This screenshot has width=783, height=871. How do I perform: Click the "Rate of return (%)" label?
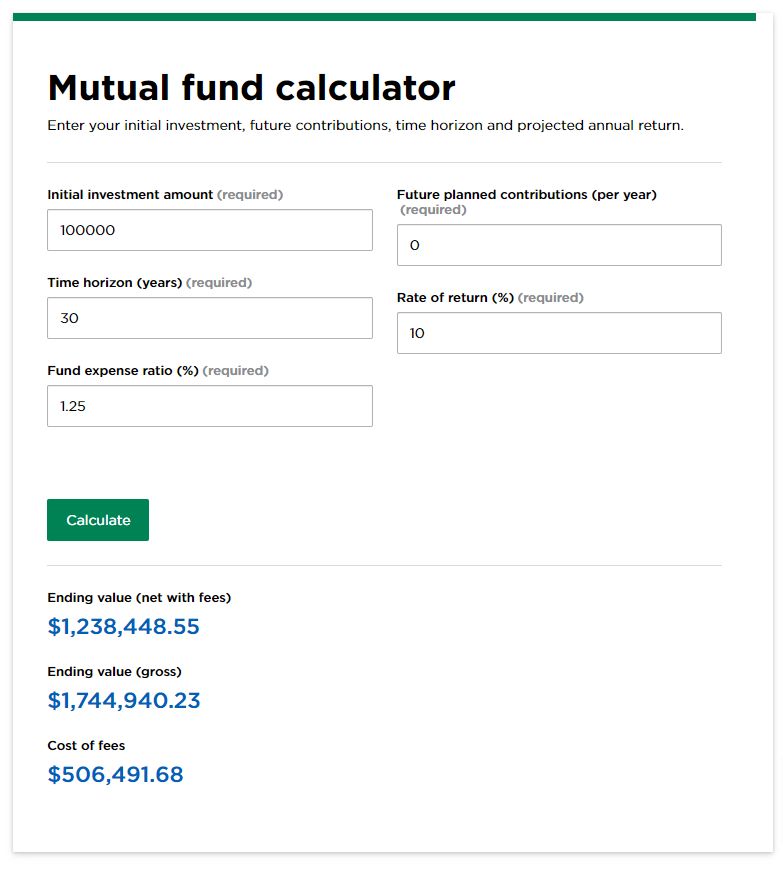[455, 298]
